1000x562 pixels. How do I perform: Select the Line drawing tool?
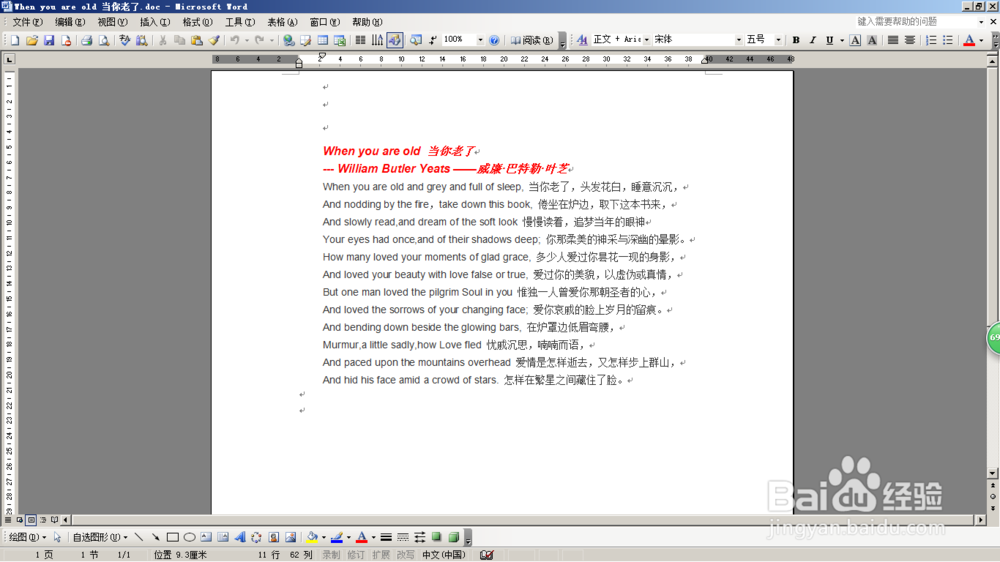pos(139,537)
